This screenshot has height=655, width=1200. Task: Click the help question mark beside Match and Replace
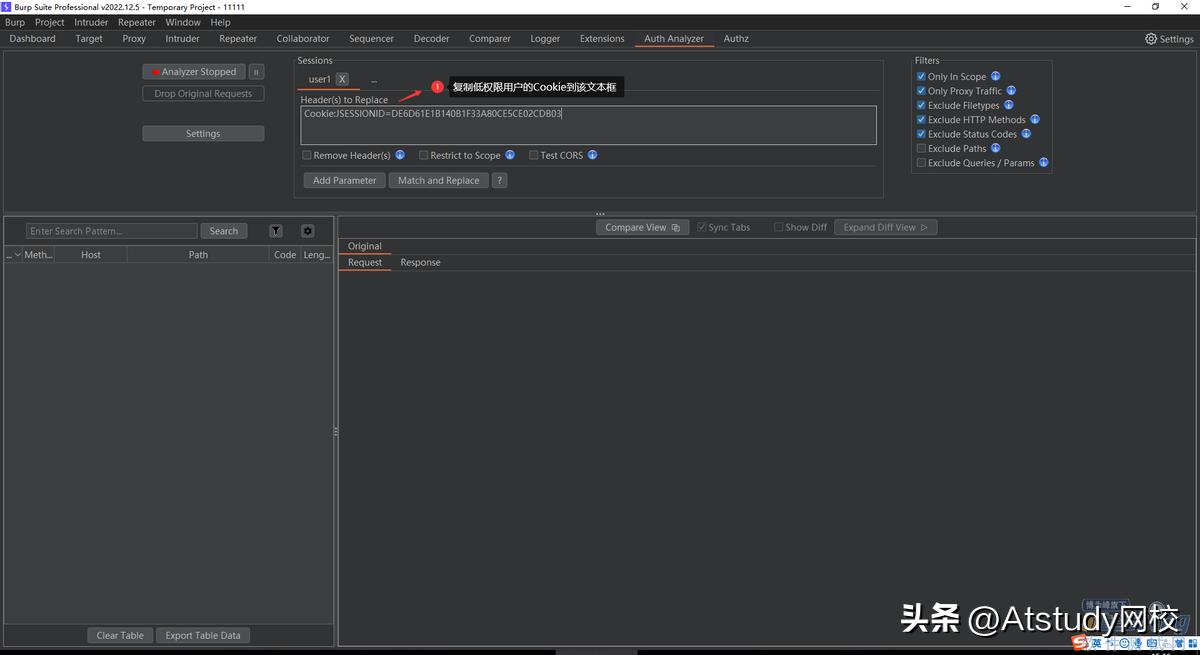coord(497,180)
